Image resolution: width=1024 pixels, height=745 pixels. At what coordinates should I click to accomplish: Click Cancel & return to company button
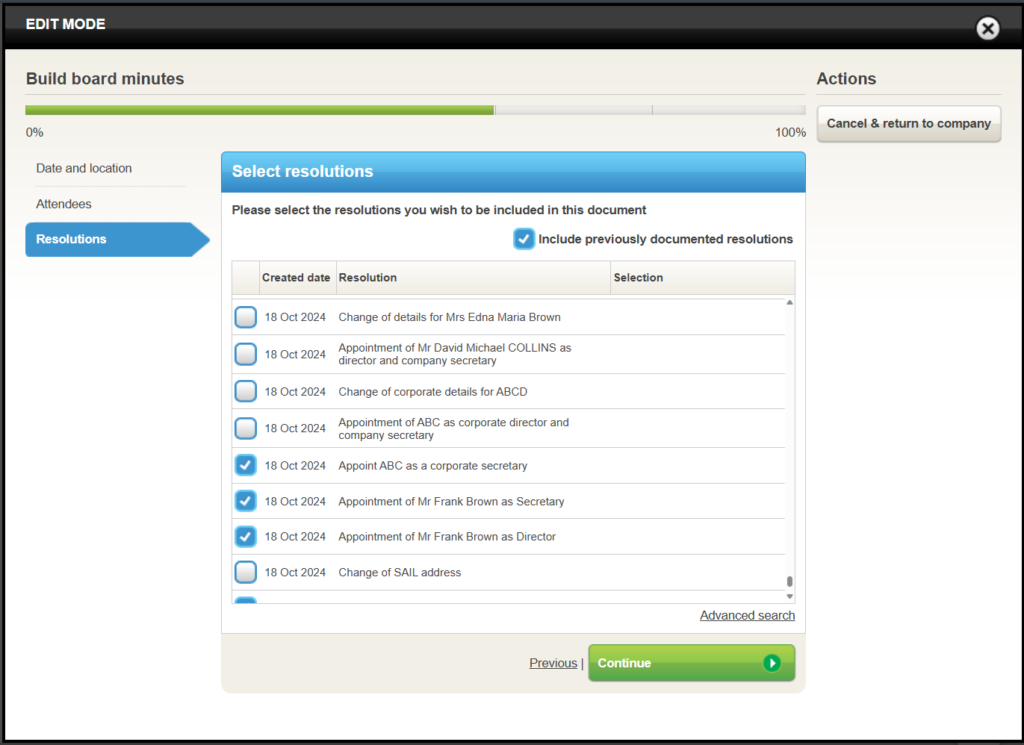pyautogui.click(x=908, y=124)
